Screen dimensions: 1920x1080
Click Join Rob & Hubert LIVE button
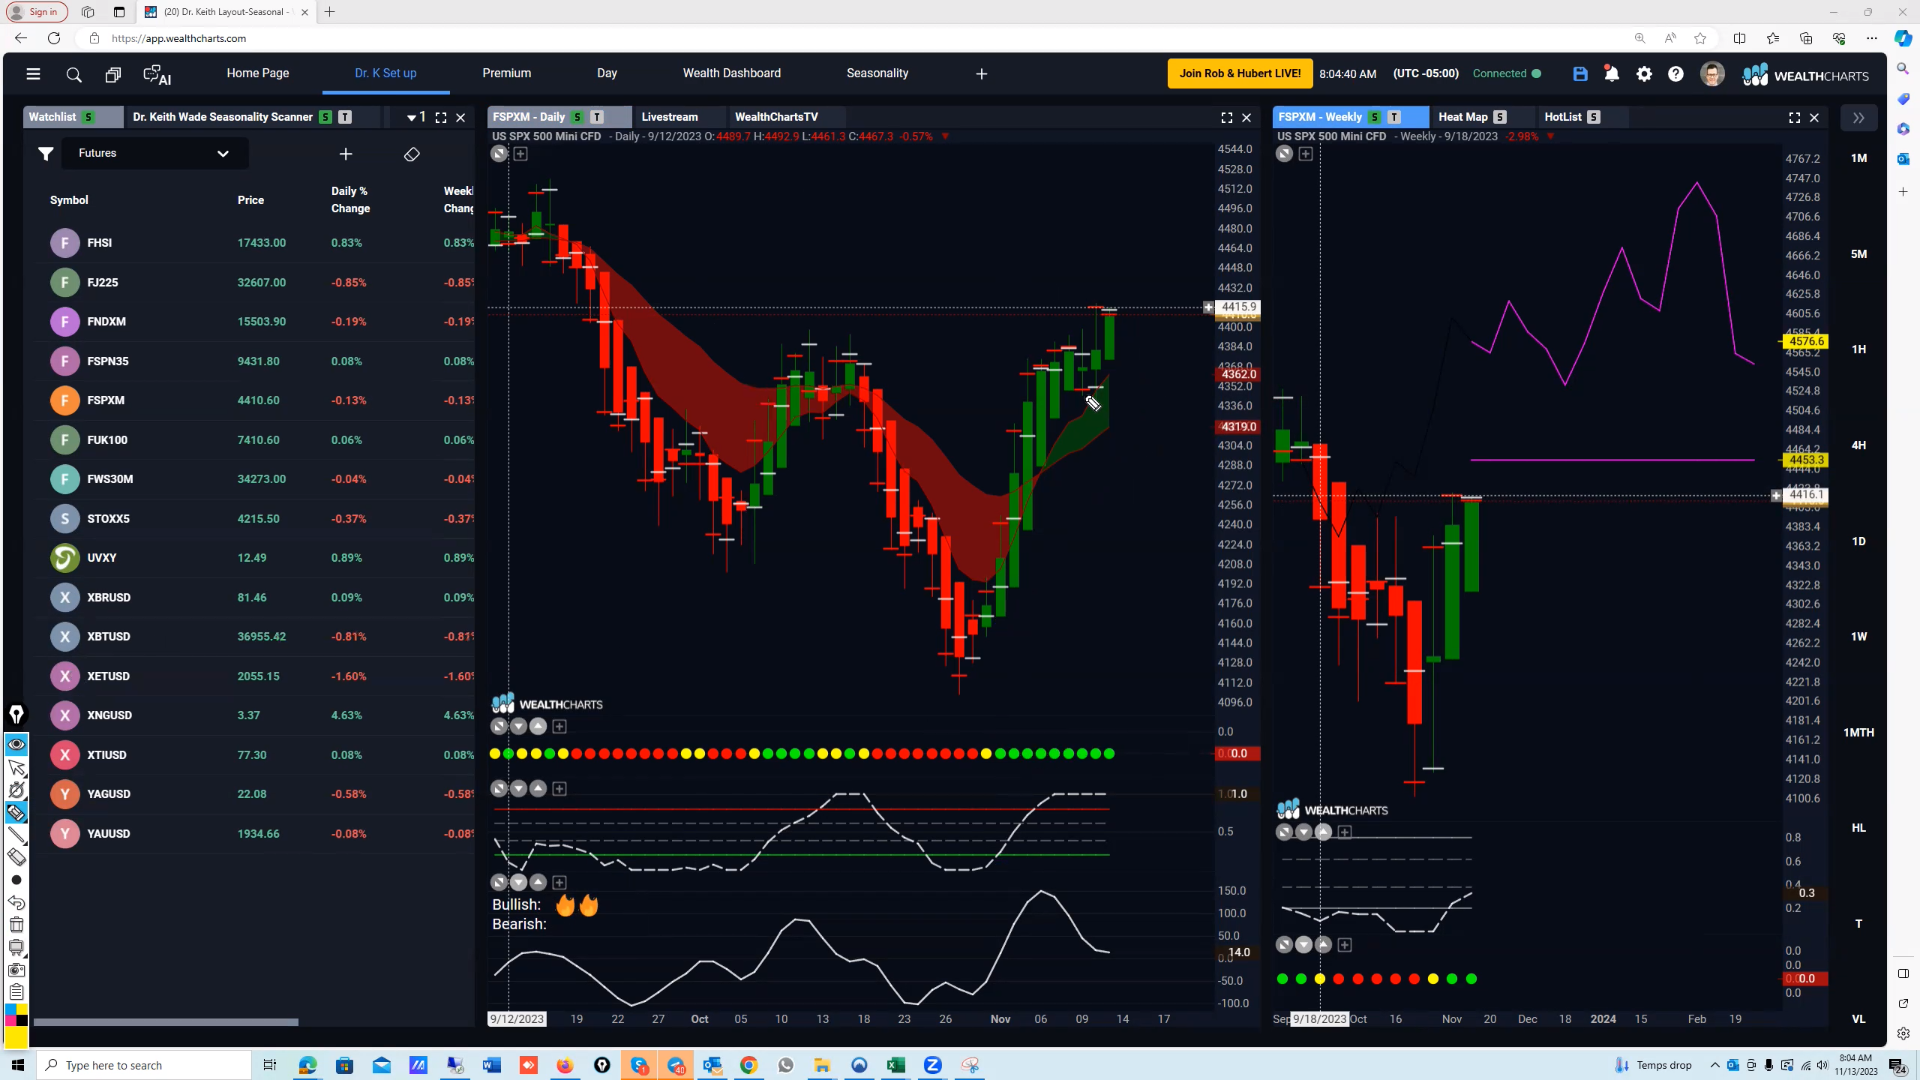1240,74
